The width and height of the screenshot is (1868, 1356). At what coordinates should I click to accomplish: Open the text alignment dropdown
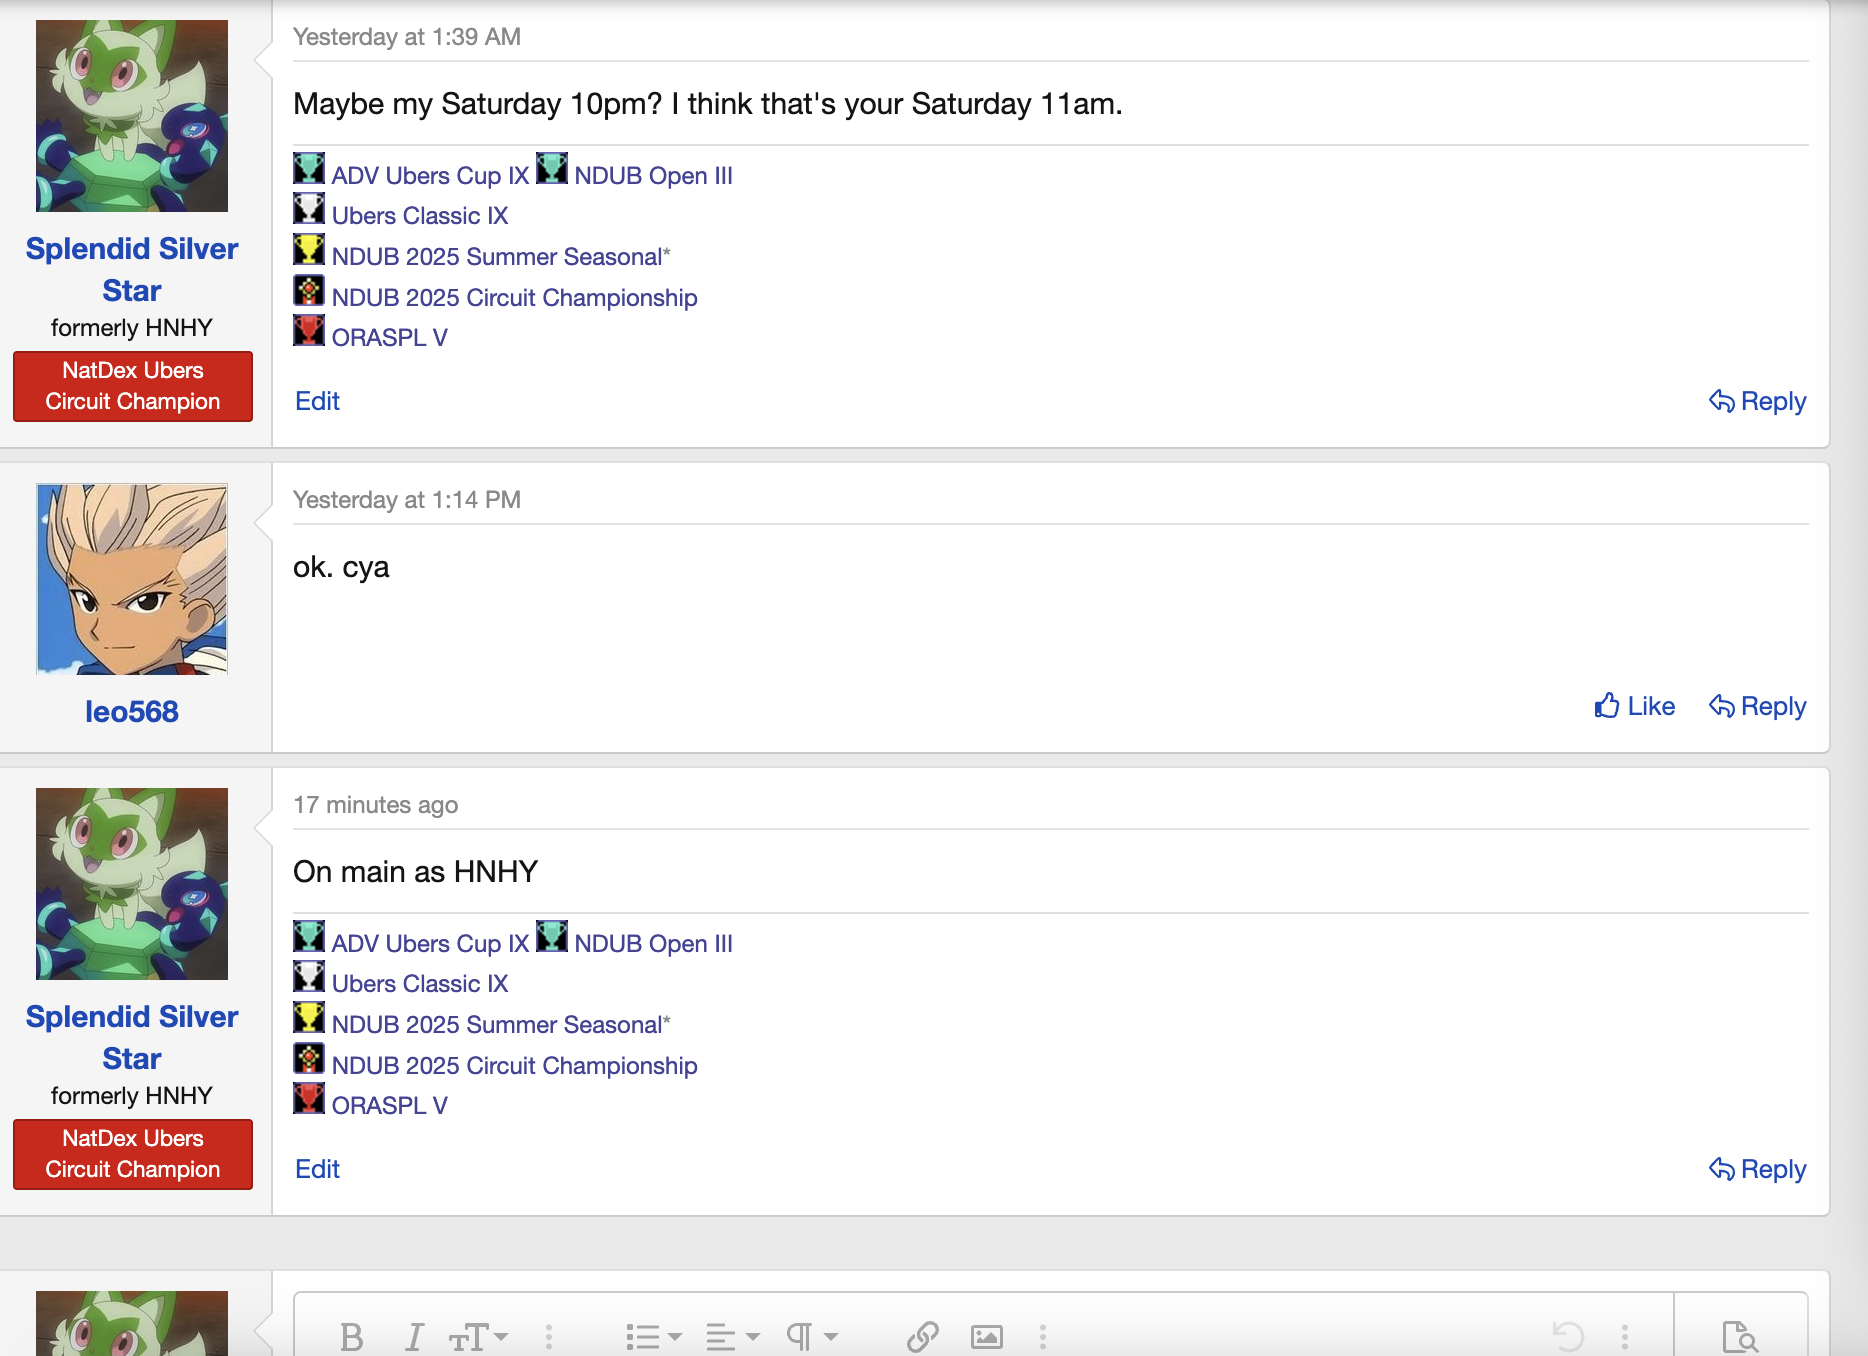(x=732, y=1336)
